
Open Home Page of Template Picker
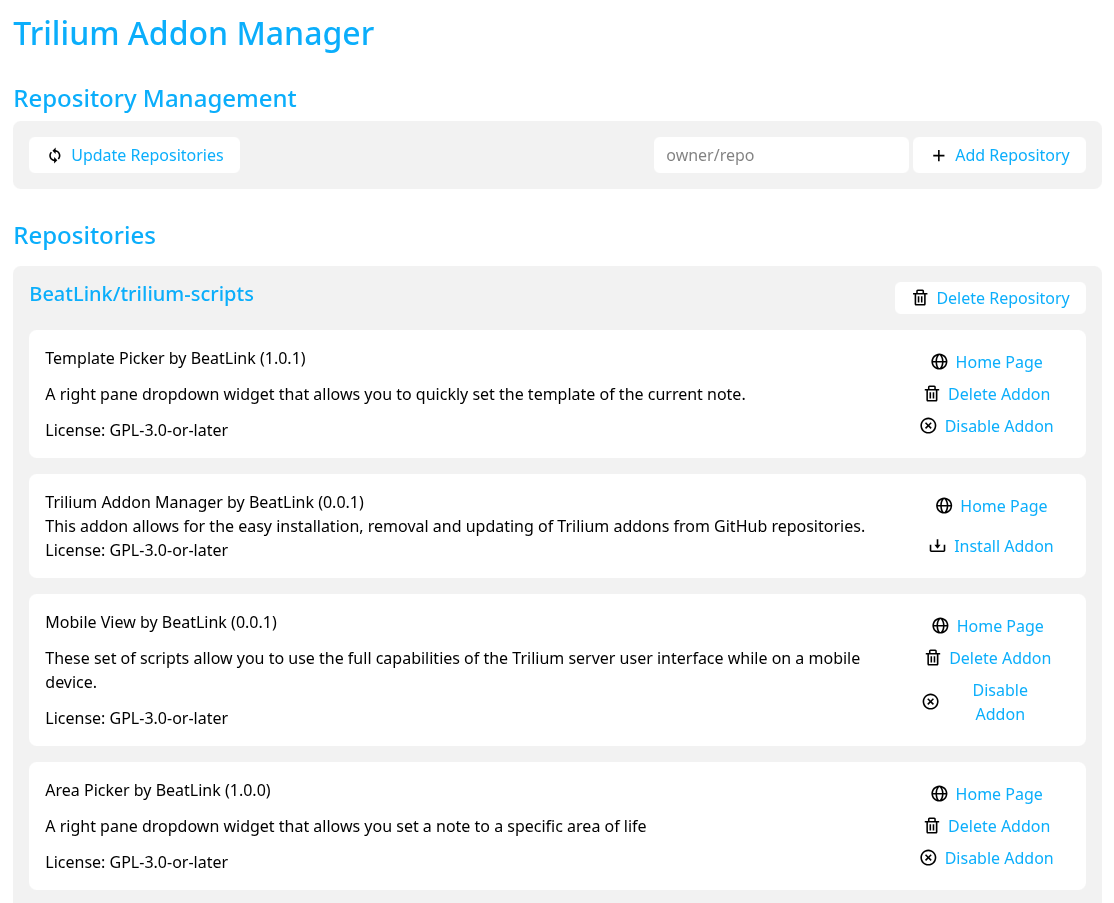pyautogui.click(x=998, y=362)
